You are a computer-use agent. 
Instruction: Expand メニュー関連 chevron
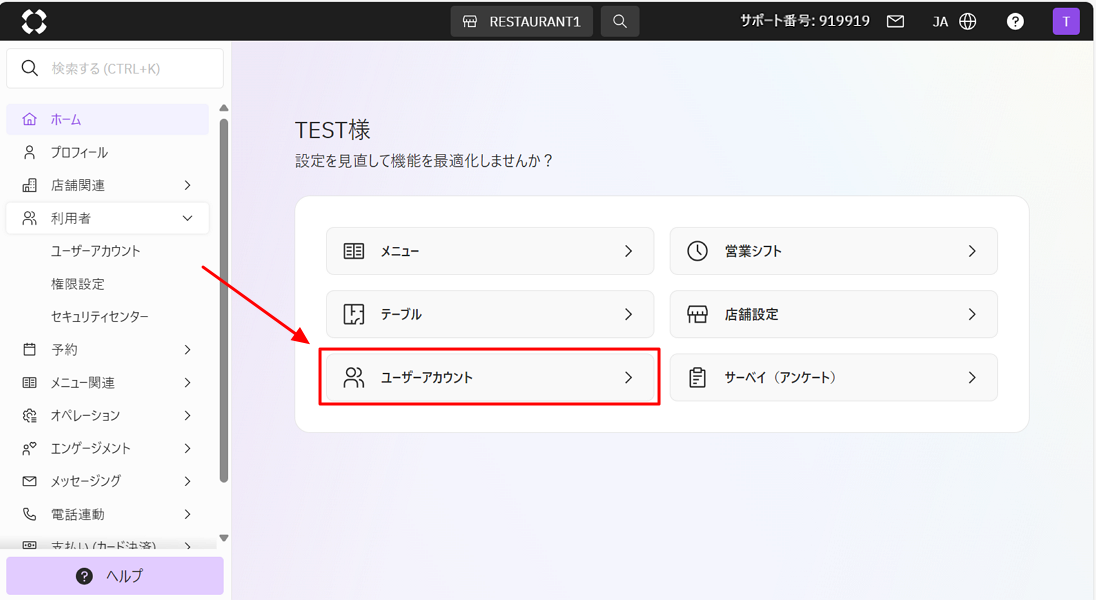[x=187, y=383]
